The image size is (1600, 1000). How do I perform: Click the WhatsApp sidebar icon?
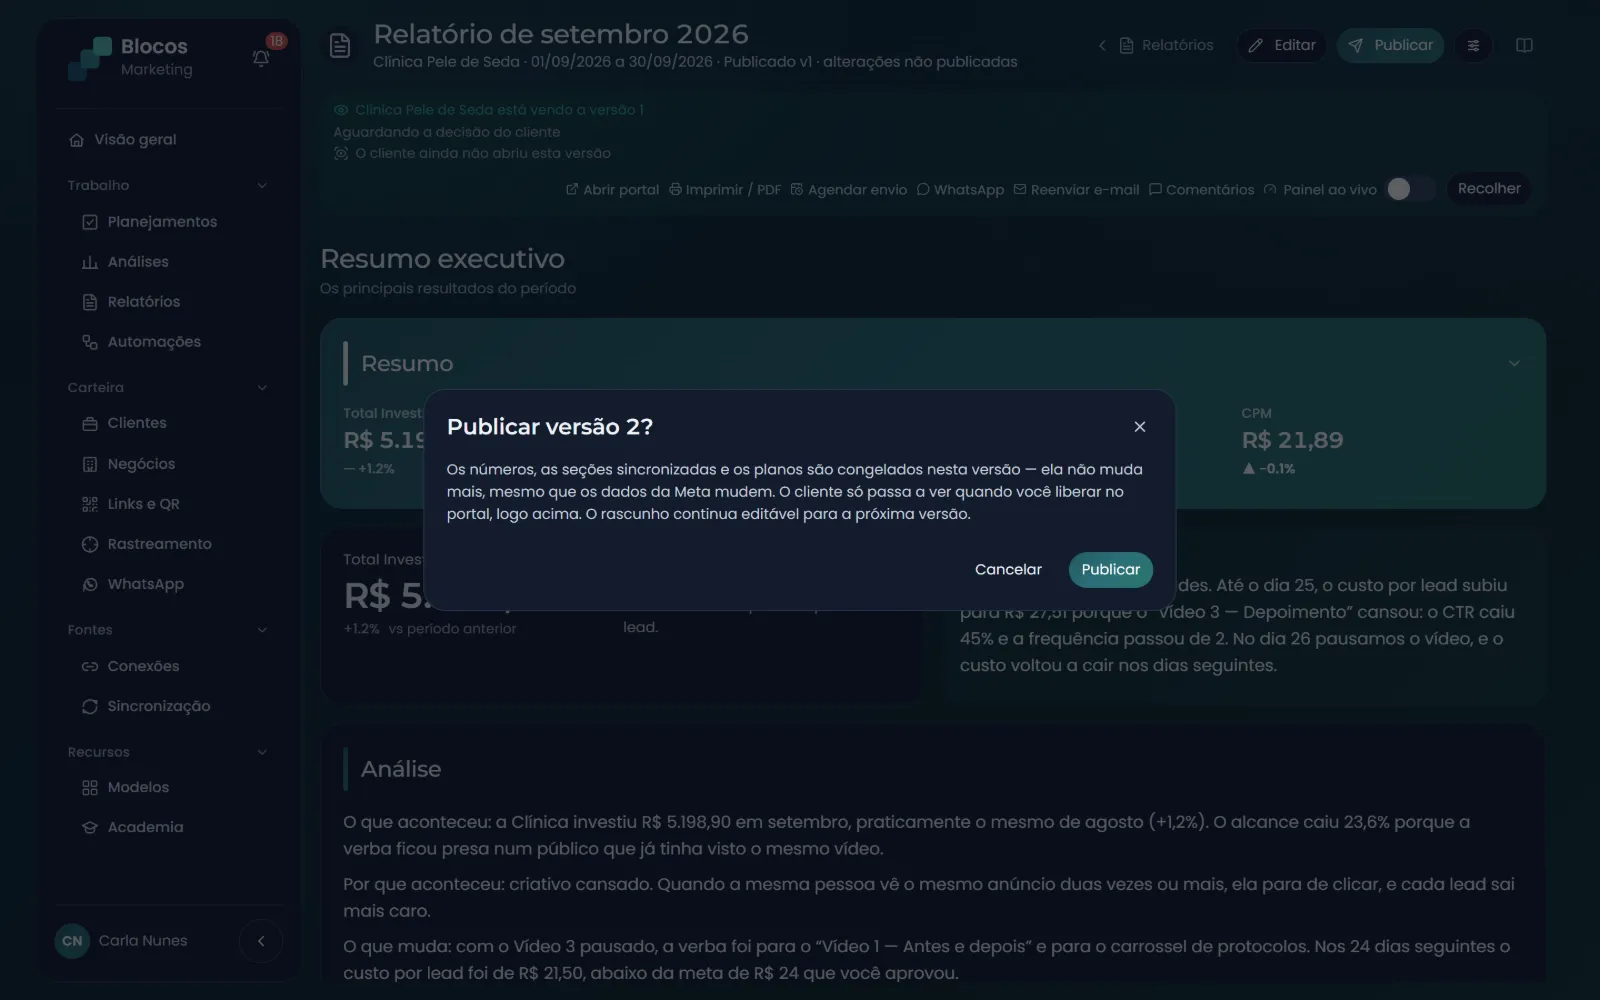90,584
